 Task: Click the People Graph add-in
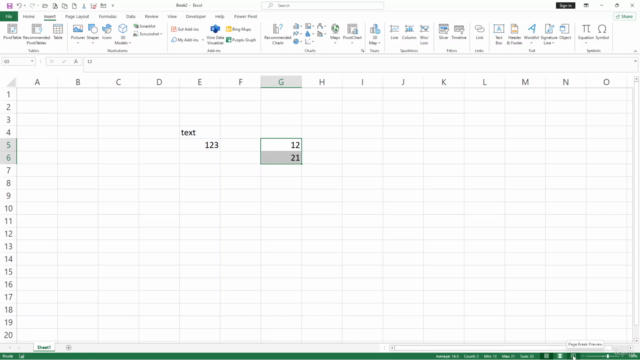tap(241, 40)
